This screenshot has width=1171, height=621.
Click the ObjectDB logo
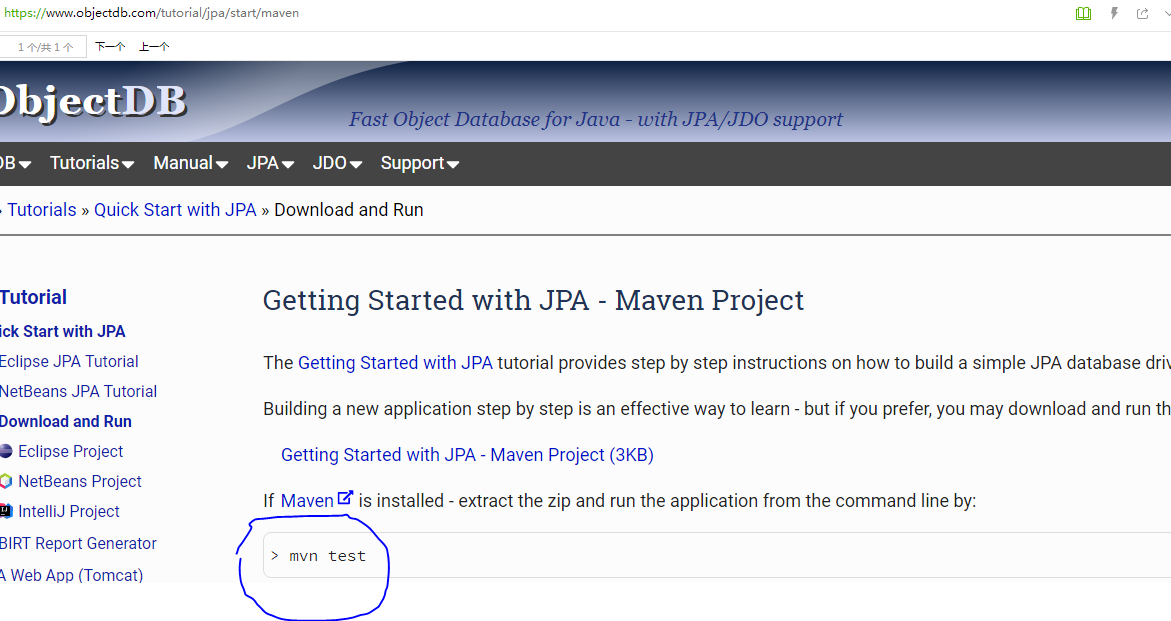[x=91, y=102]
